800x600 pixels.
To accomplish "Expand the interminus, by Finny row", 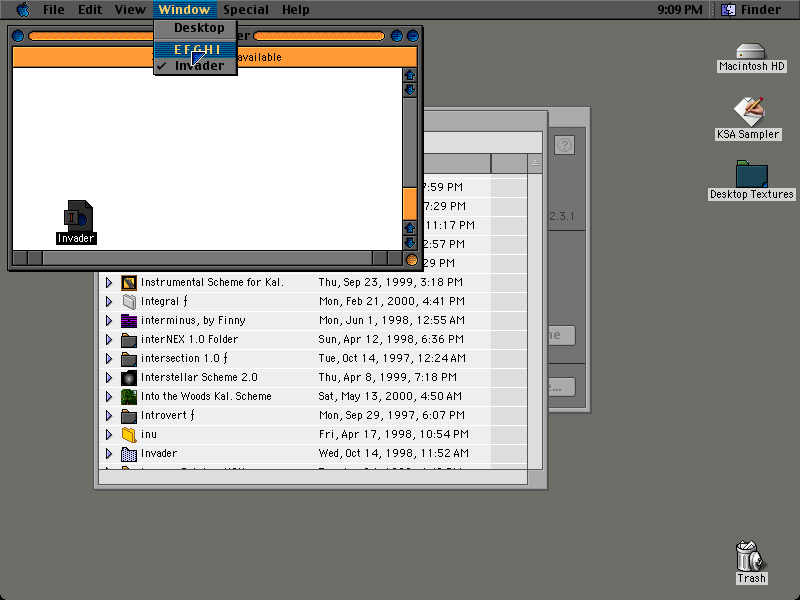I will 109,320.
